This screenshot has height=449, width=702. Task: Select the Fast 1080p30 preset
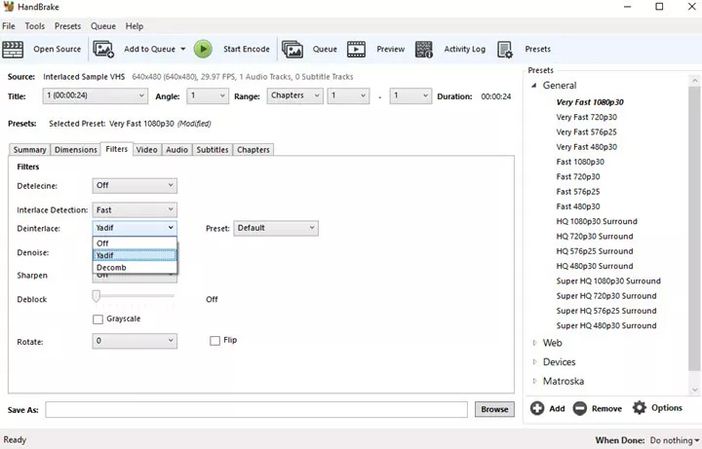(580, 162)
